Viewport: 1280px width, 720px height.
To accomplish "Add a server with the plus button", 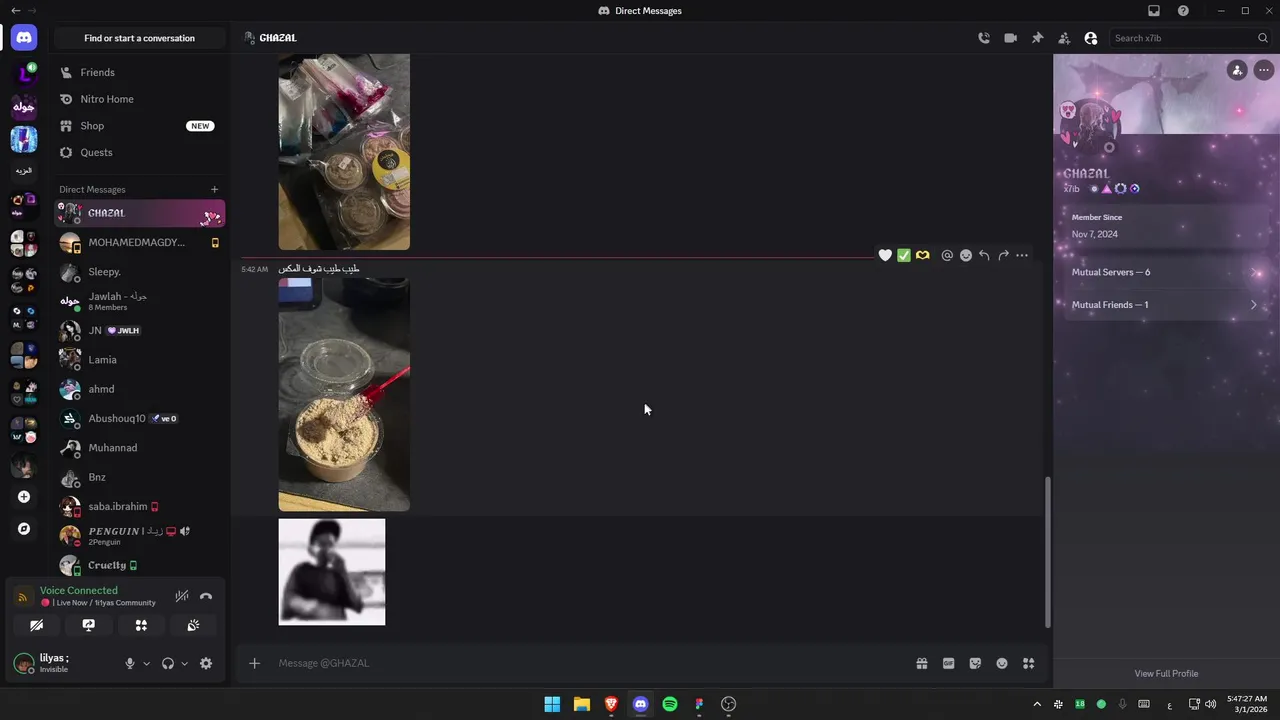I will click(24, 497).
